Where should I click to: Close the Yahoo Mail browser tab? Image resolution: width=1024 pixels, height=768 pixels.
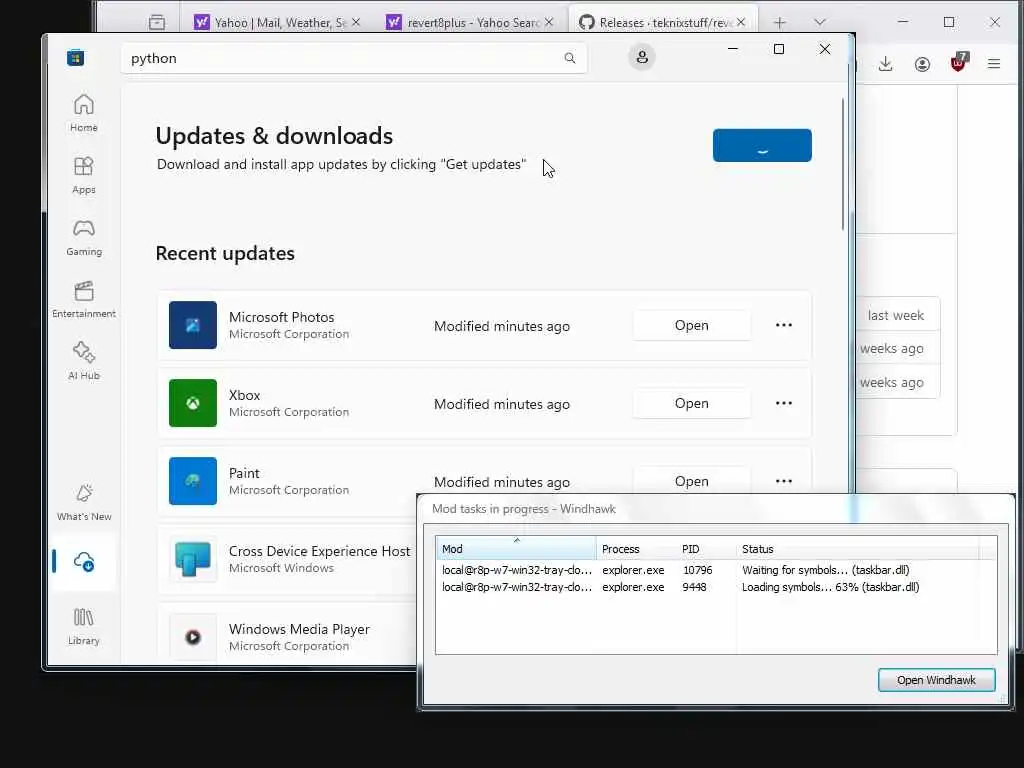tap(356, 22)
